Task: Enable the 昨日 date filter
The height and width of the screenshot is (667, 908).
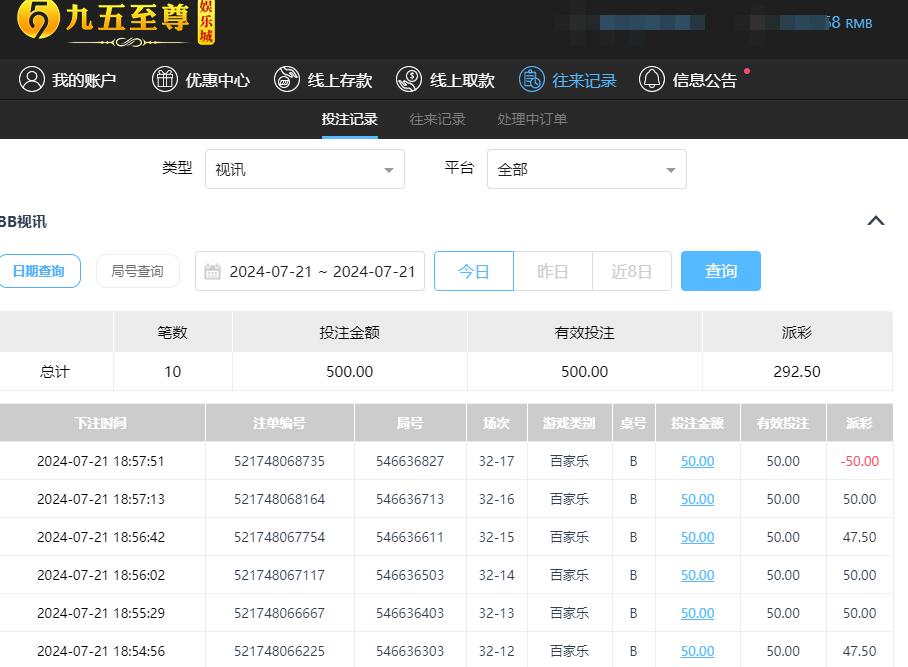Action: coord(553,270)
